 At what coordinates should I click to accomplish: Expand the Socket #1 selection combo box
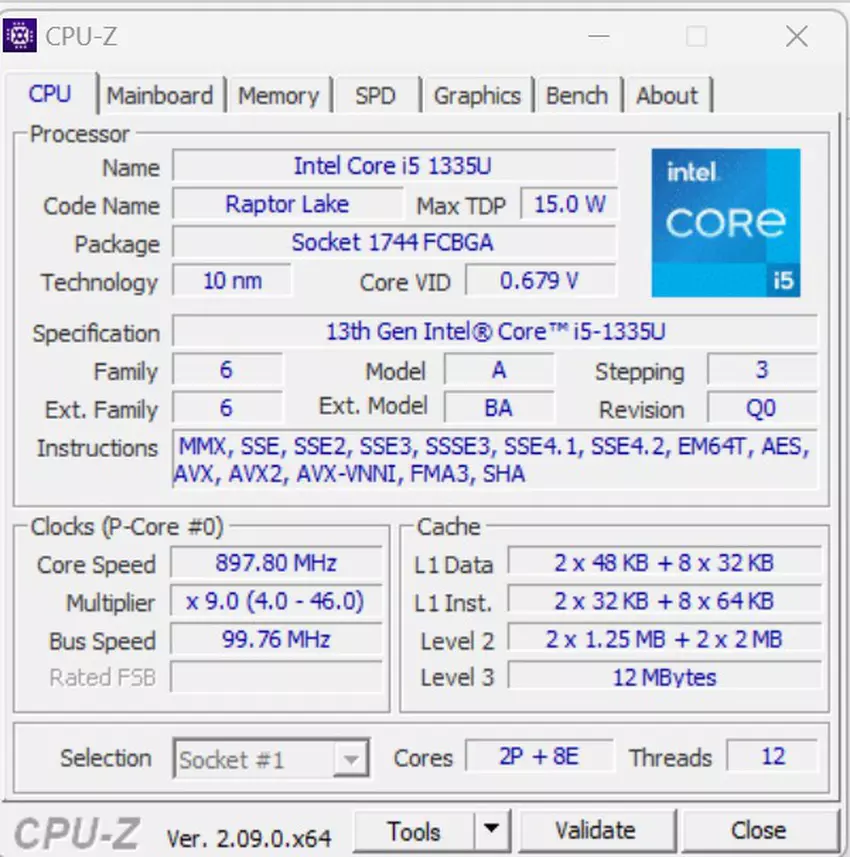pos(349,760)
